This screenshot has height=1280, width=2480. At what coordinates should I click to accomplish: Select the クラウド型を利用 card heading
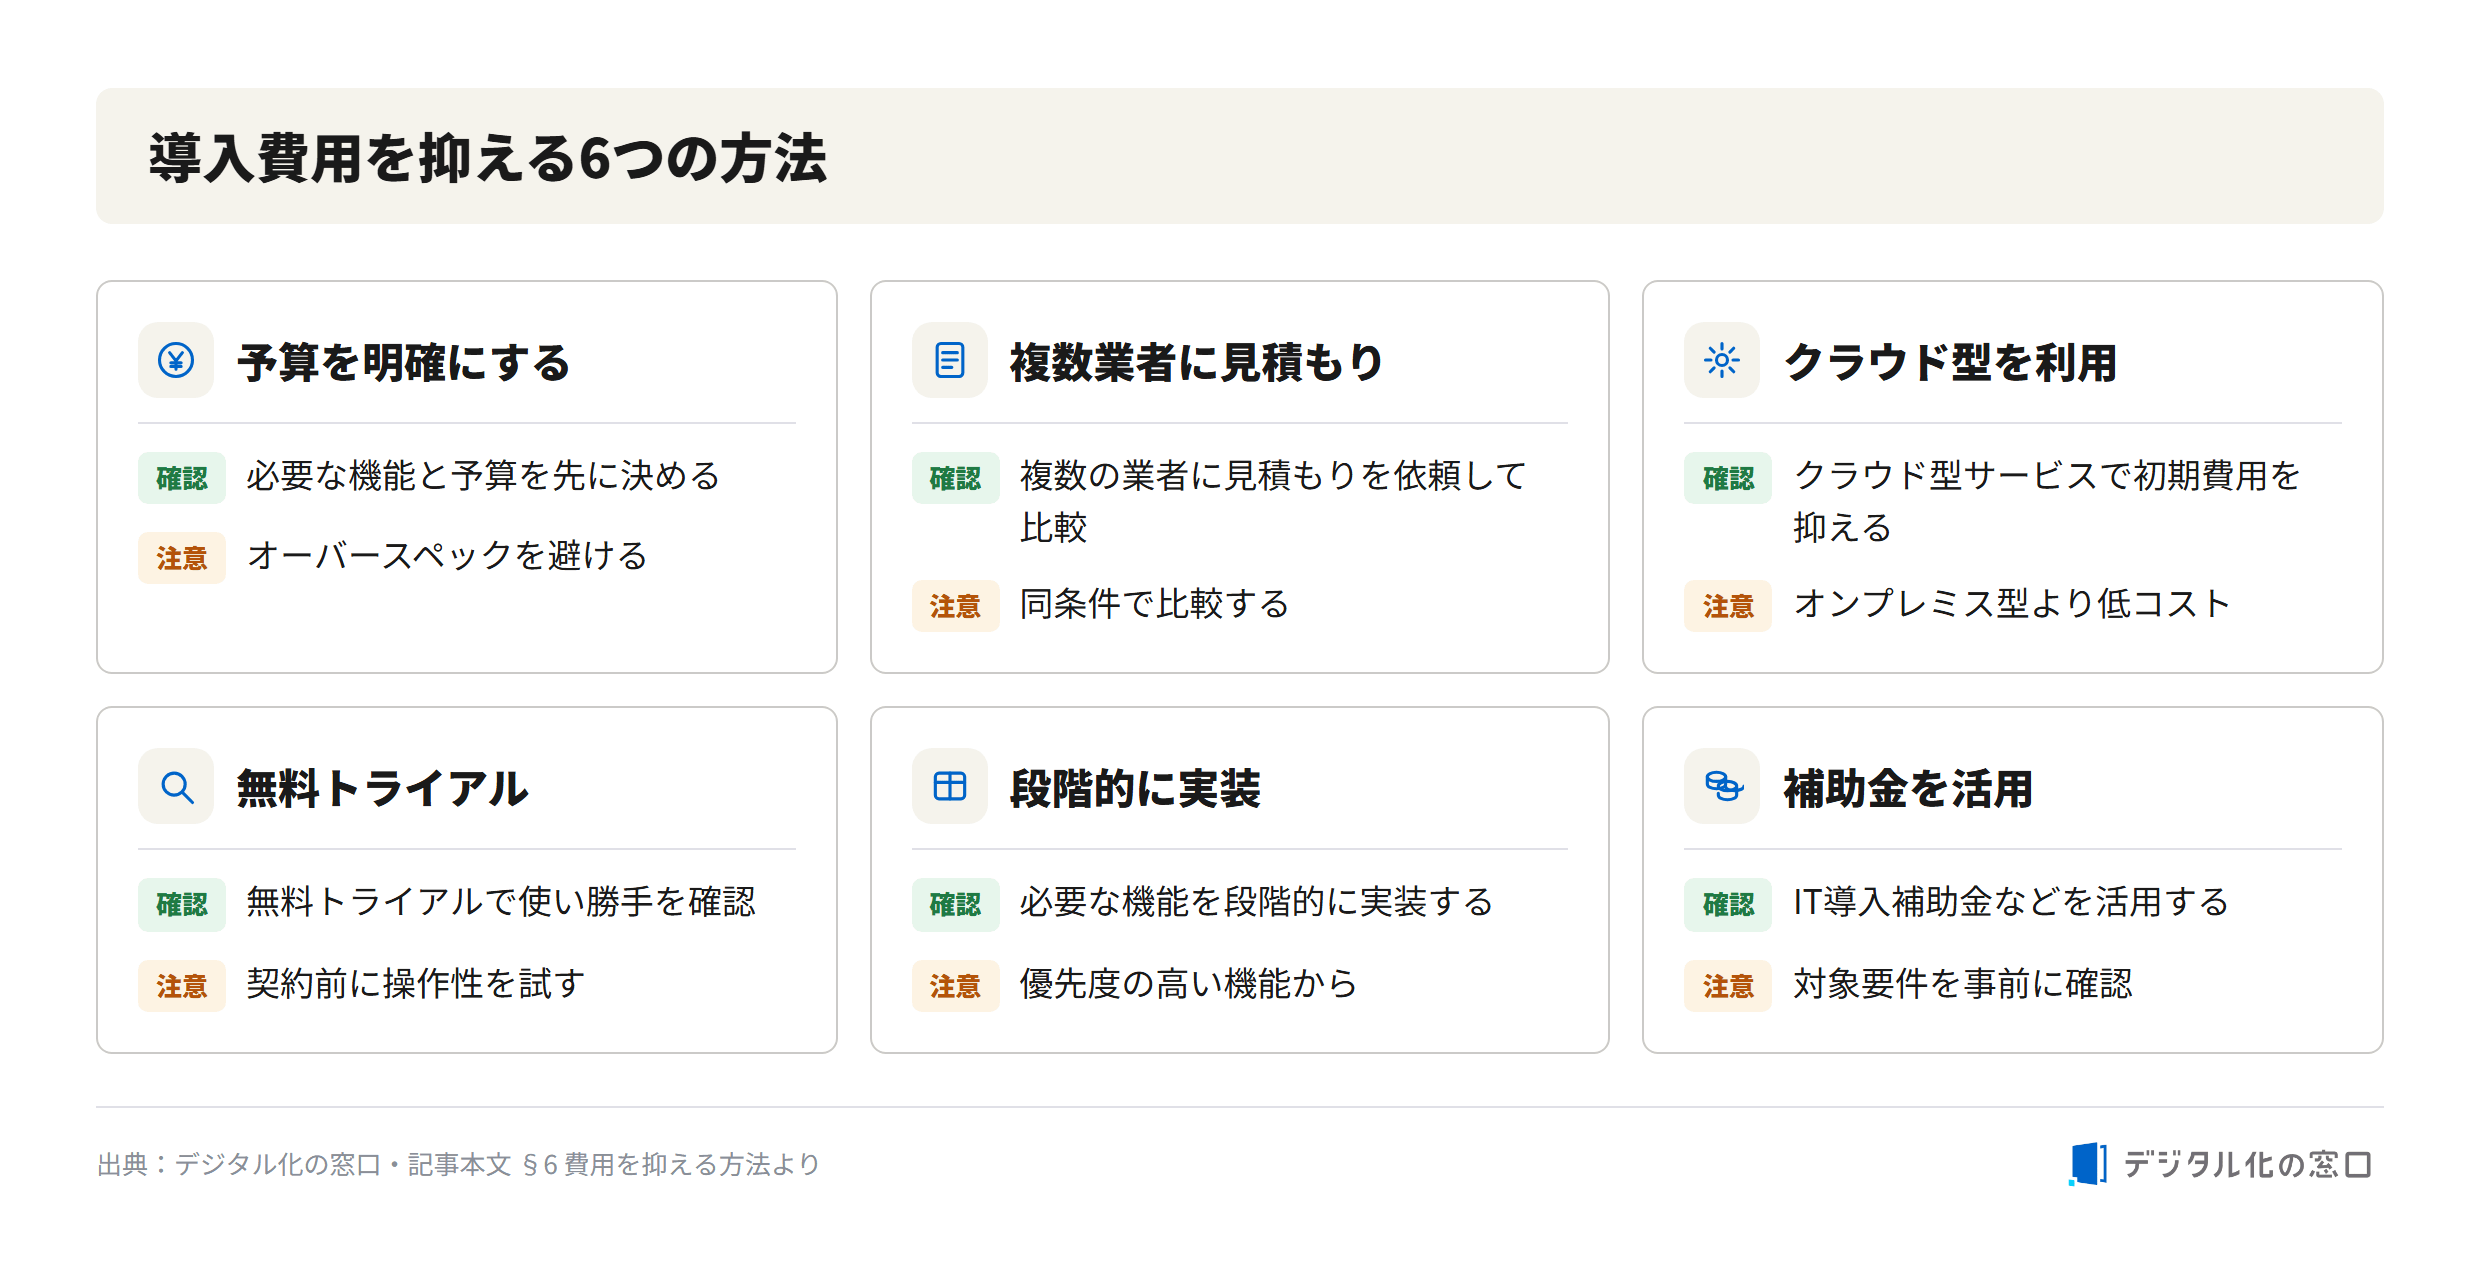[x=1950, y=362]
